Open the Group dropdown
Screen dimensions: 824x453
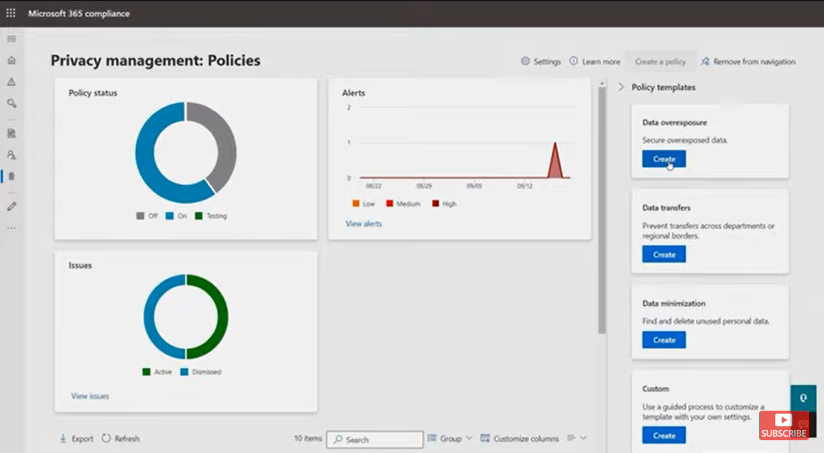coord(450,438)
